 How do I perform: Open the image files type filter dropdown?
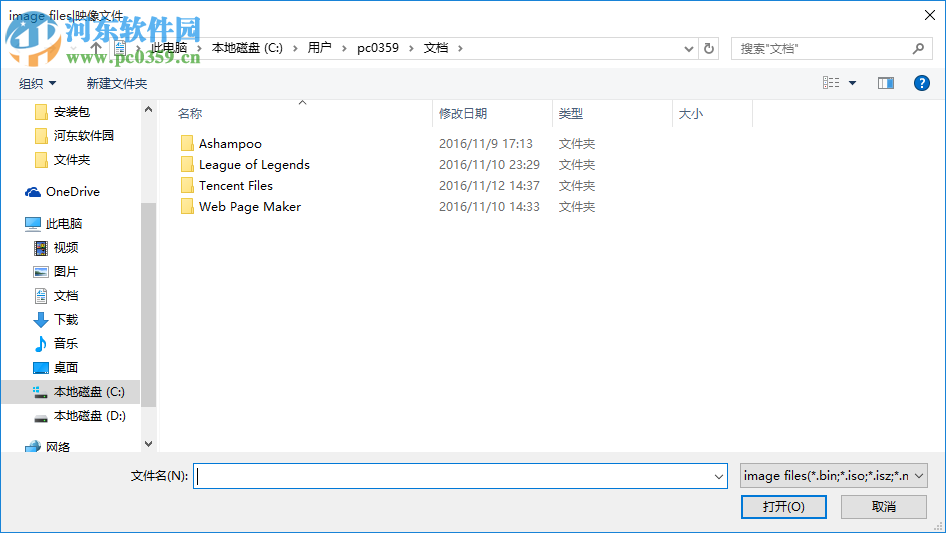[x=834, y=476]
